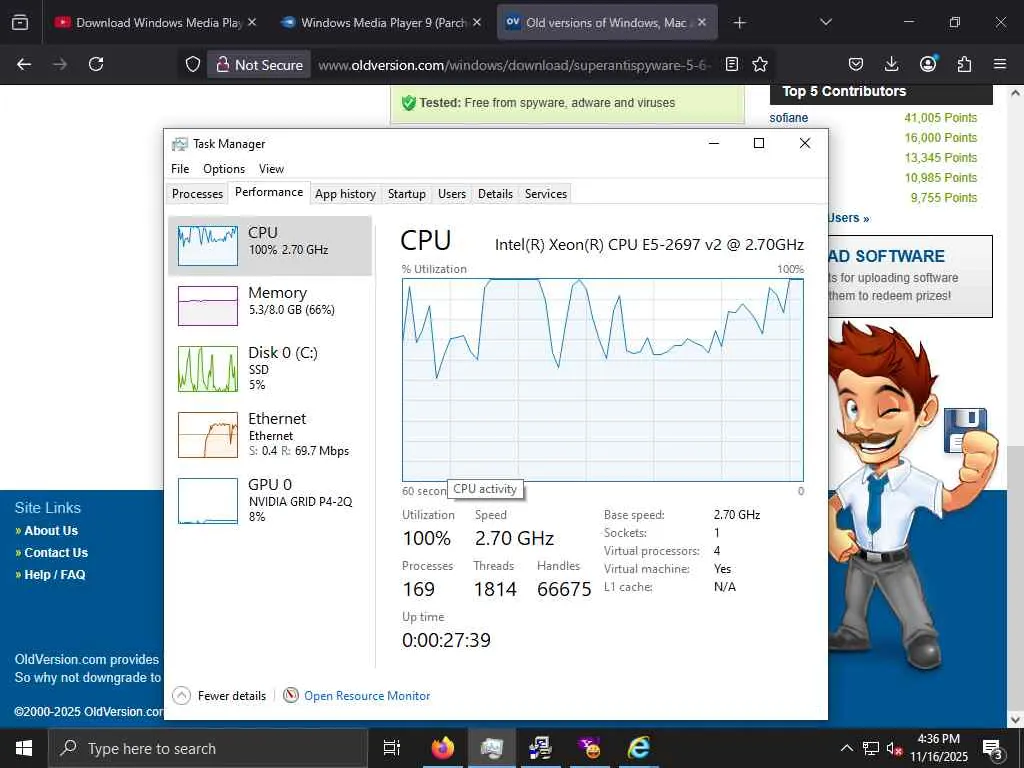Click the Tested green shield icon
The height and width of the screenshot is (768, 1024).
click(408, 103)
